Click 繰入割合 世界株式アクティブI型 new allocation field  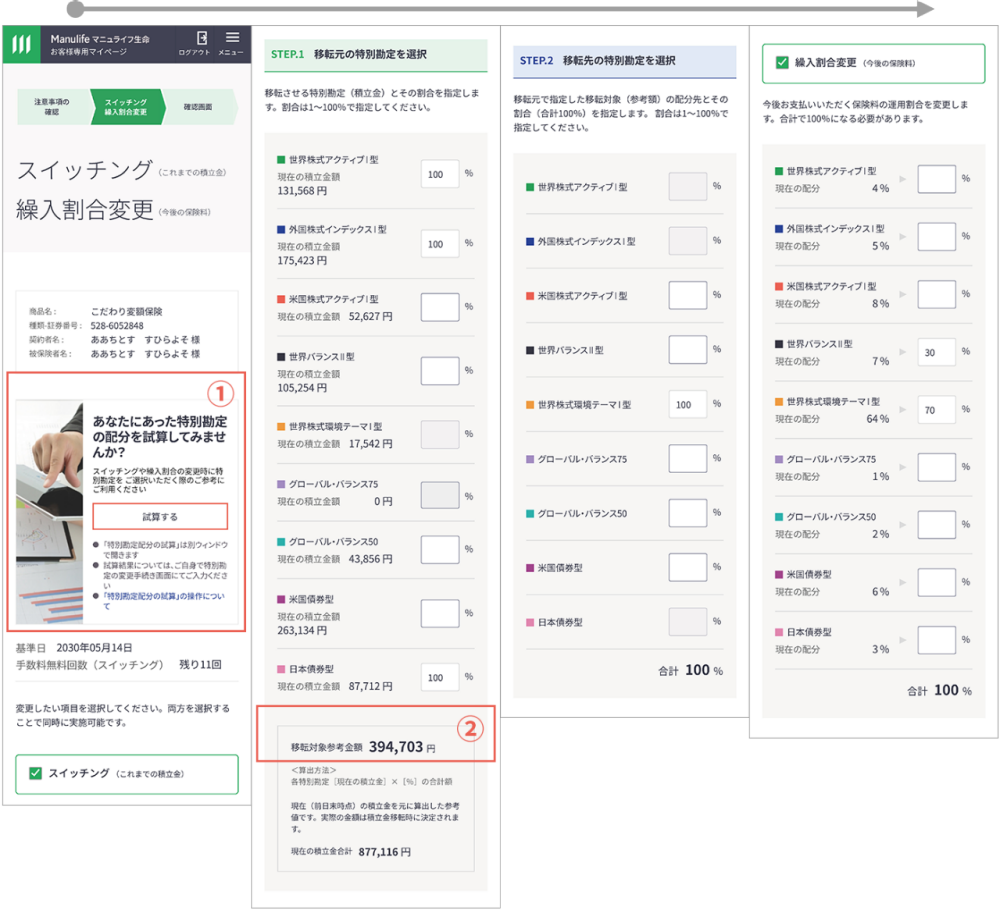click(x=937, y=179)
